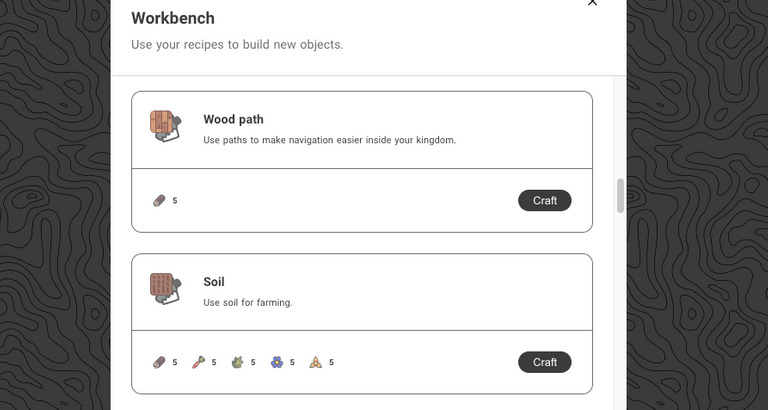Click the quantity 5 beside the blue flower
768x410 pixels.
(x=292, y=362)
